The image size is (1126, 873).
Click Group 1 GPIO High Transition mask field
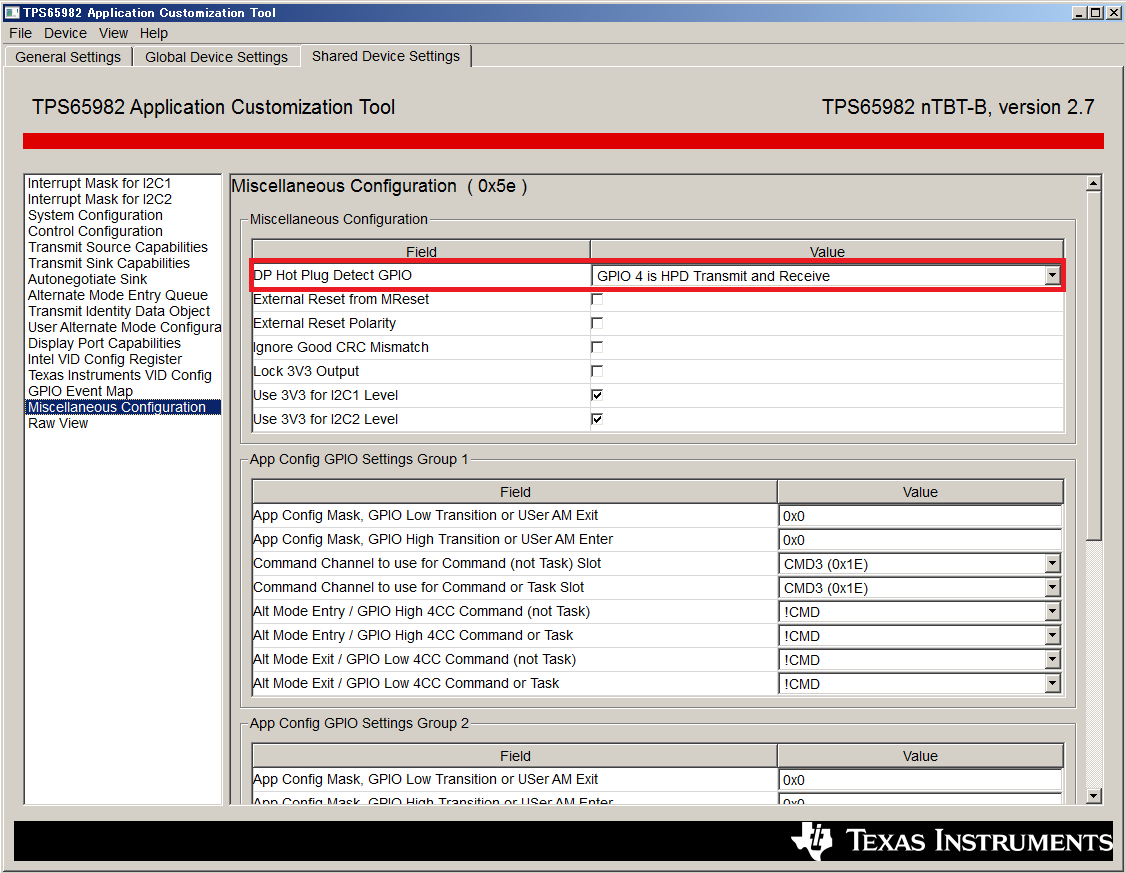(x=920, y=540)
